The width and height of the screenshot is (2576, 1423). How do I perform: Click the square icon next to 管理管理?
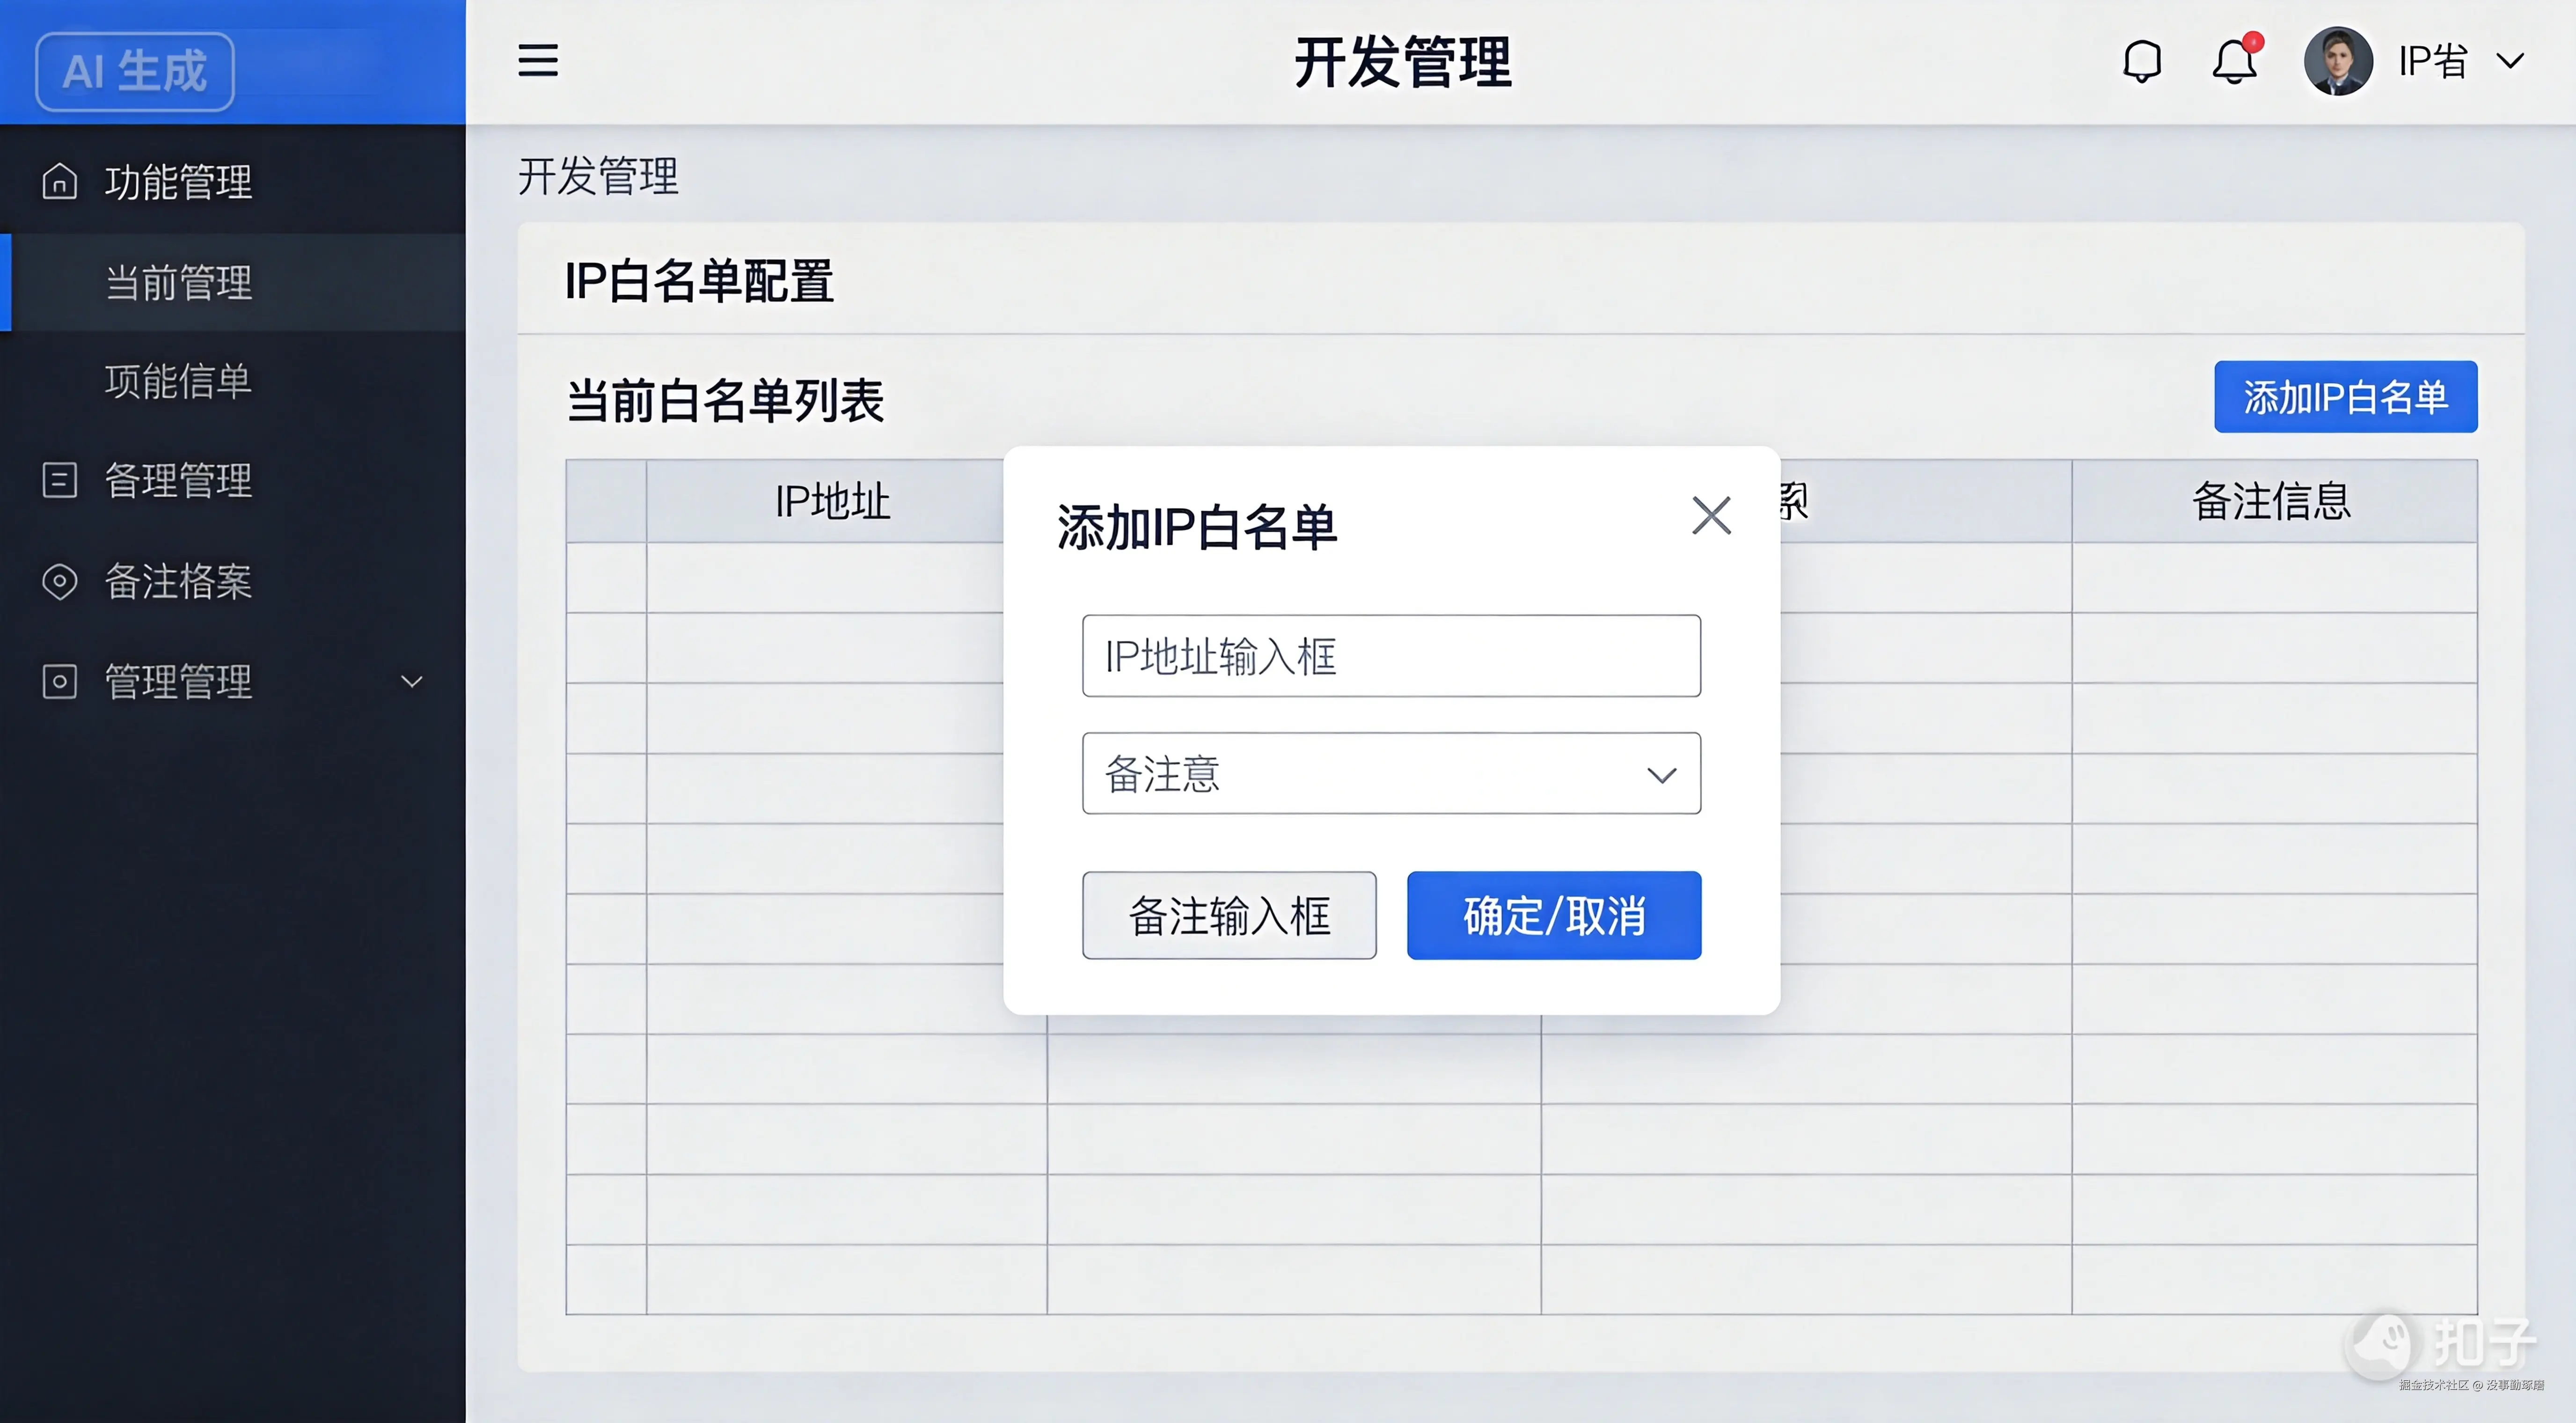pyautogui.click(x=60, y=682)
